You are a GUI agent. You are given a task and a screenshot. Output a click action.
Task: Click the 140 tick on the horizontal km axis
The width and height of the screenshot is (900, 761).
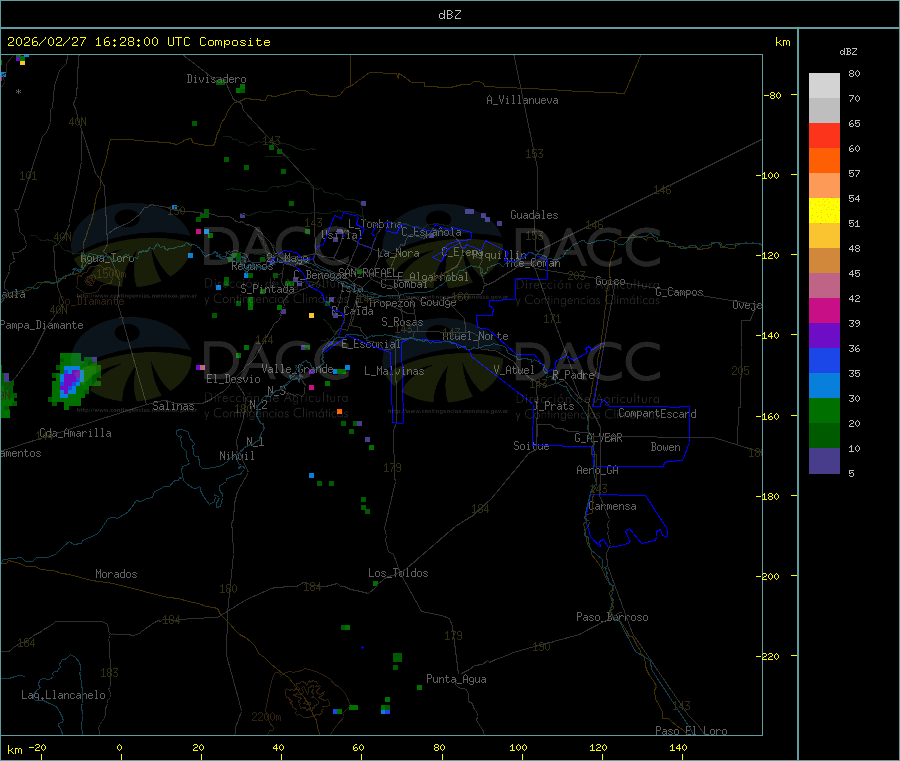point(678,747)
